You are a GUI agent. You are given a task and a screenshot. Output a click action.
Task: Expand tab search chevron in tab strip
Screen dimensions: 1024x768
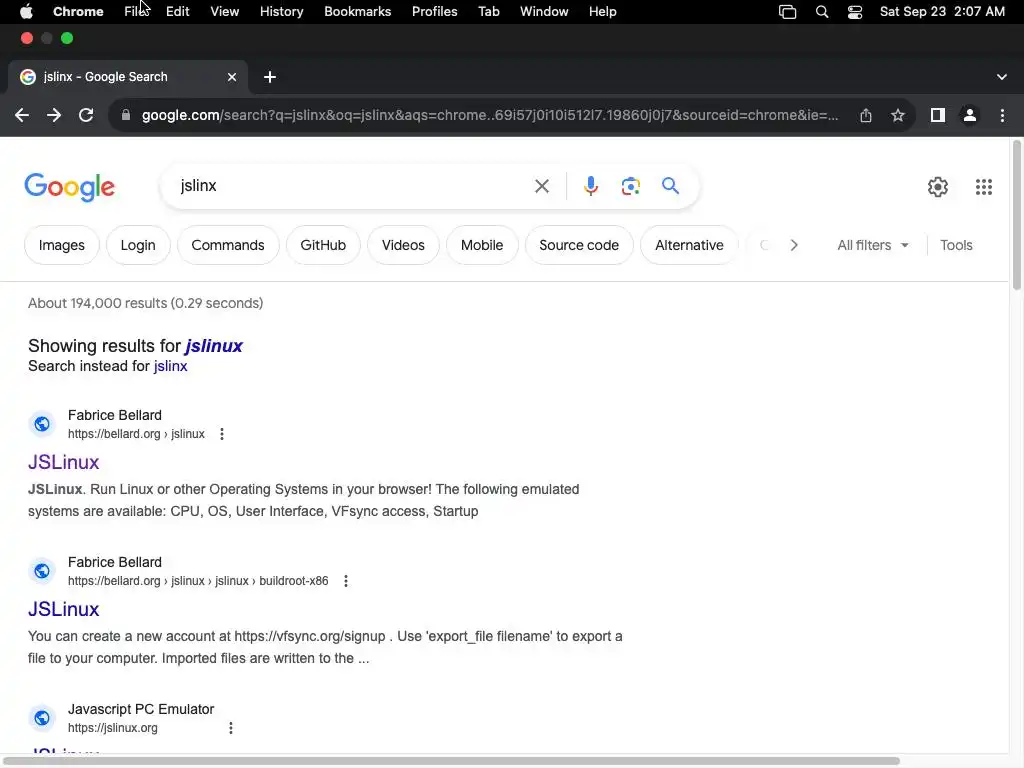click(1002, 77)
